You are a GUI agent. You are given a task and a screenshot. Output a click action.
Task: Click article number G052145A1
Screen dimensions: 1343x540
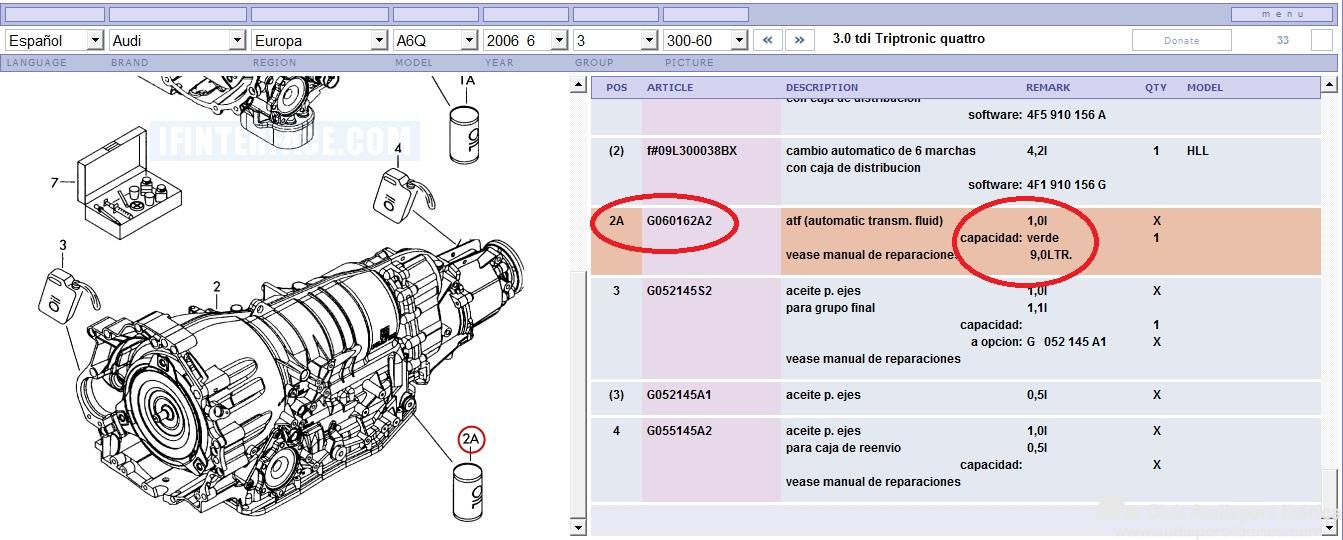pos(679,394)
